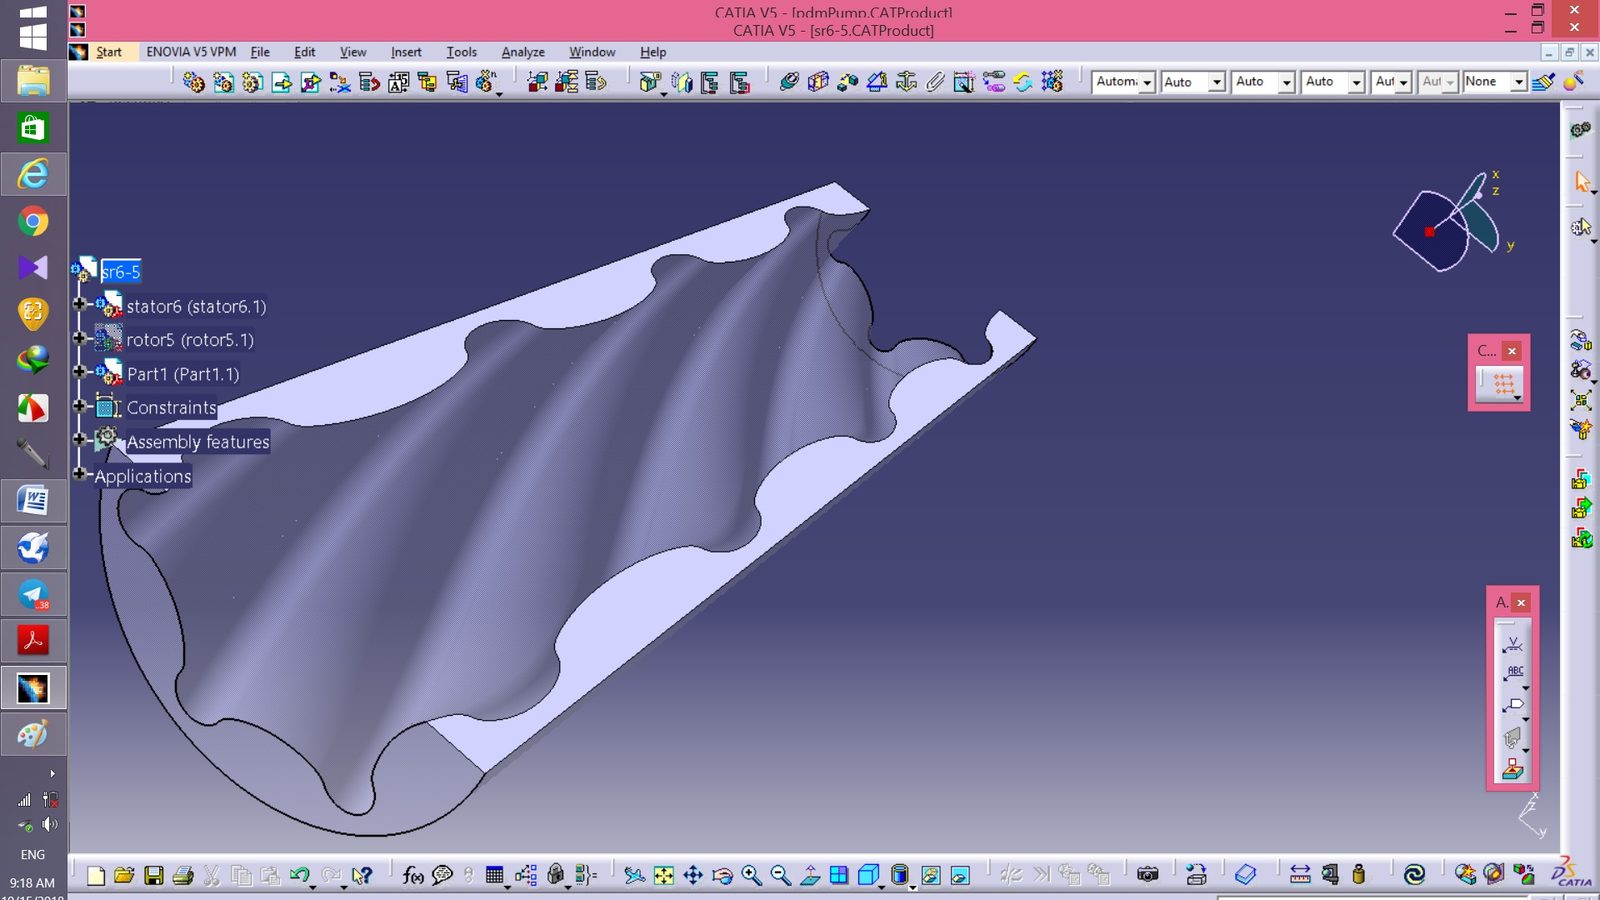Expand the Constraints tree node
Screen dimensions: 1600x900
(x=80, y=405)
